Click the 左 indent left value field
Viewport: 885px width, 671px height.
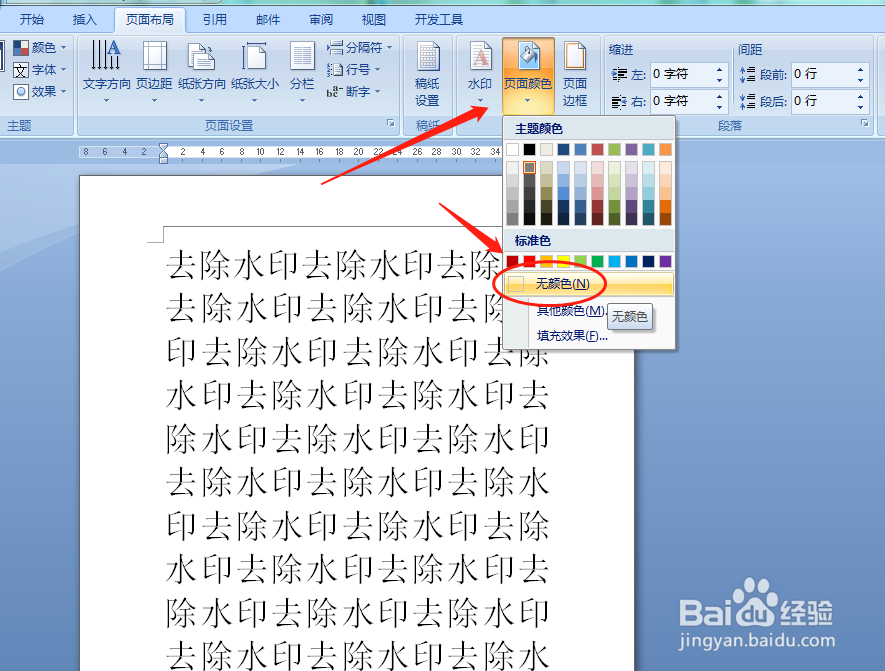[x=682, y=74]
